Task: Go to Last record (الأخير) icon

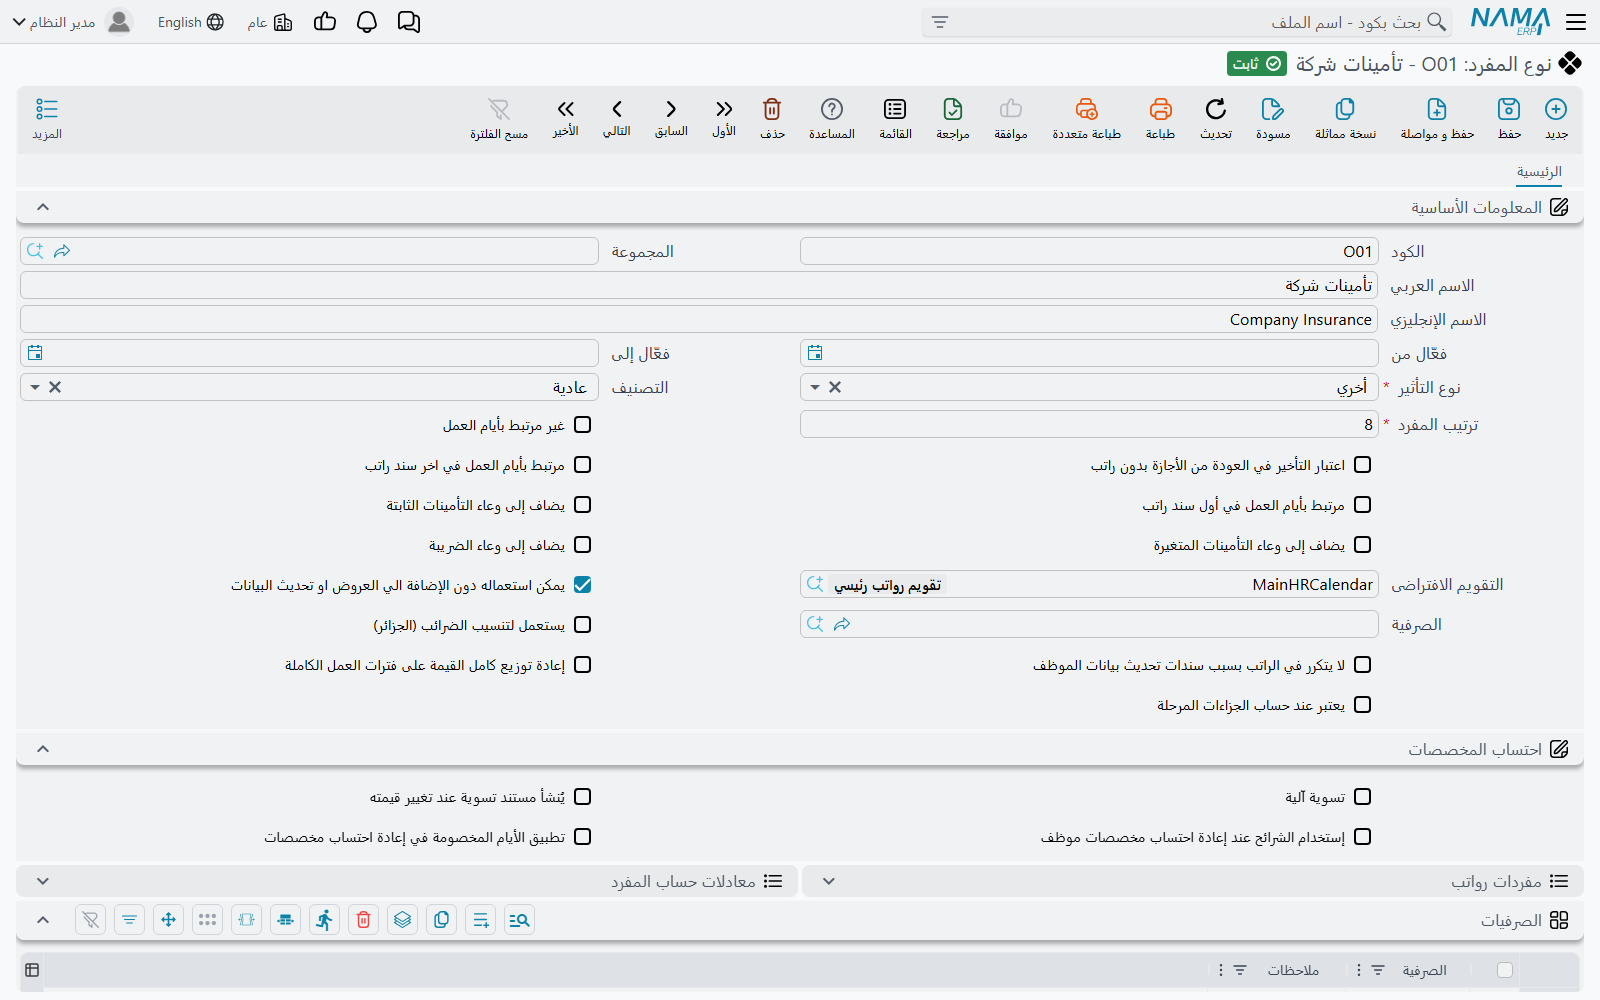Action: point(566,109)
